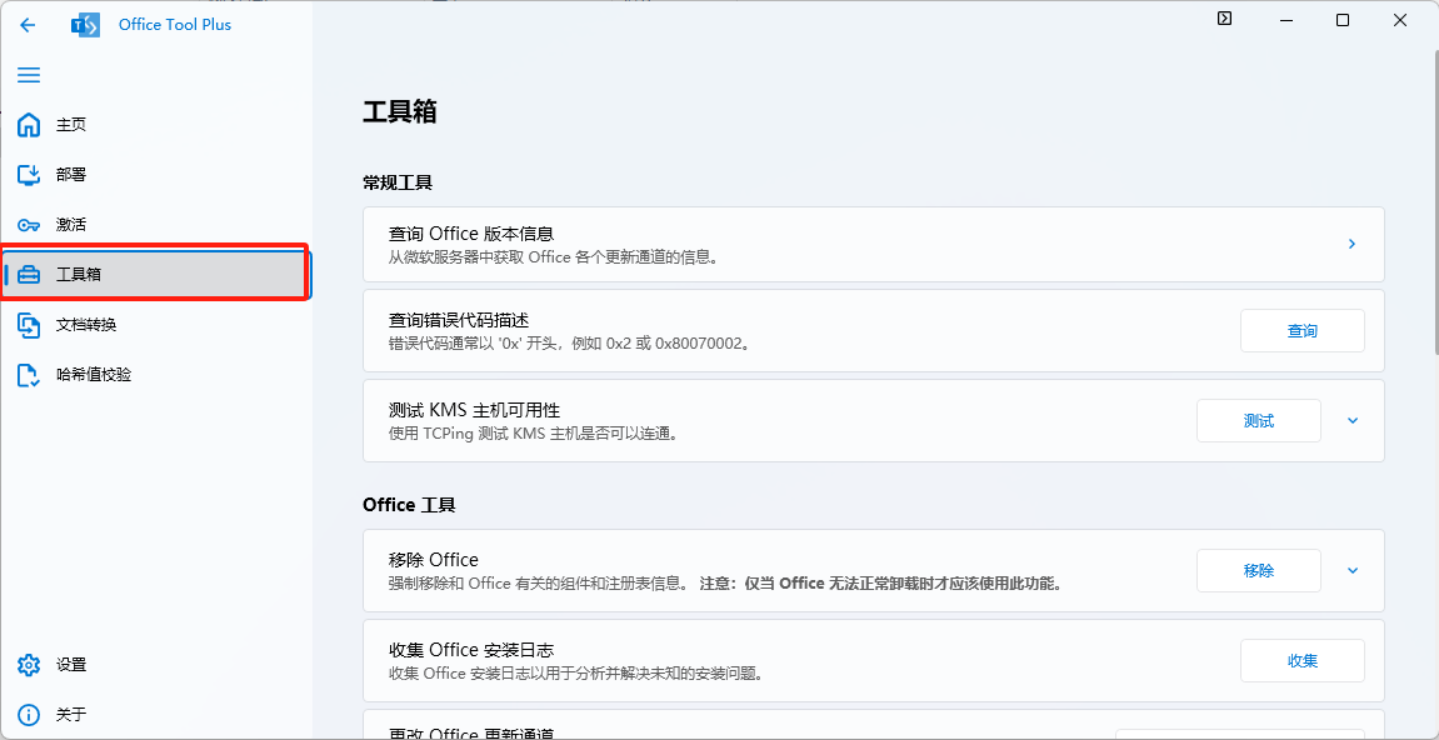Go to the 主页 home page

pyautogui.click(x=71, y=125)
